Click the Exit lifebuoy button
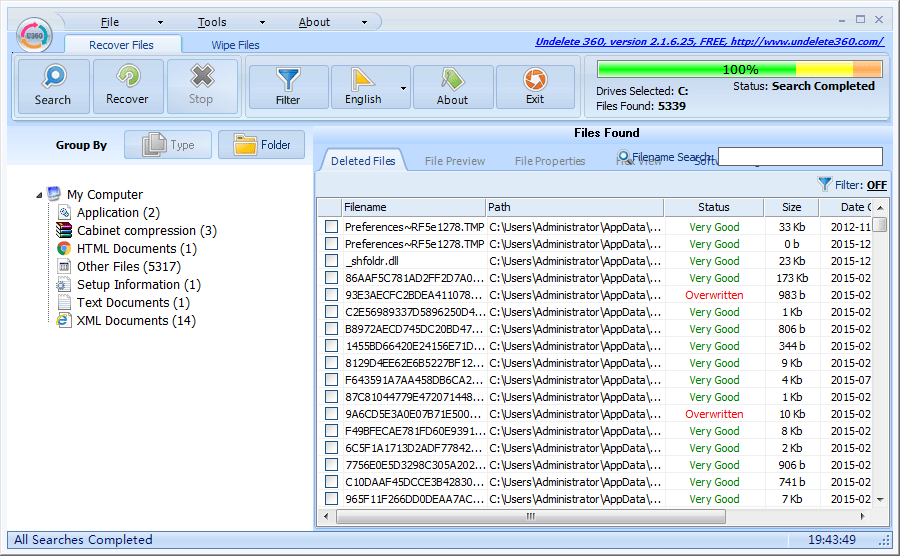This screenshot has width=900, height=556. (x=535, y=87)
